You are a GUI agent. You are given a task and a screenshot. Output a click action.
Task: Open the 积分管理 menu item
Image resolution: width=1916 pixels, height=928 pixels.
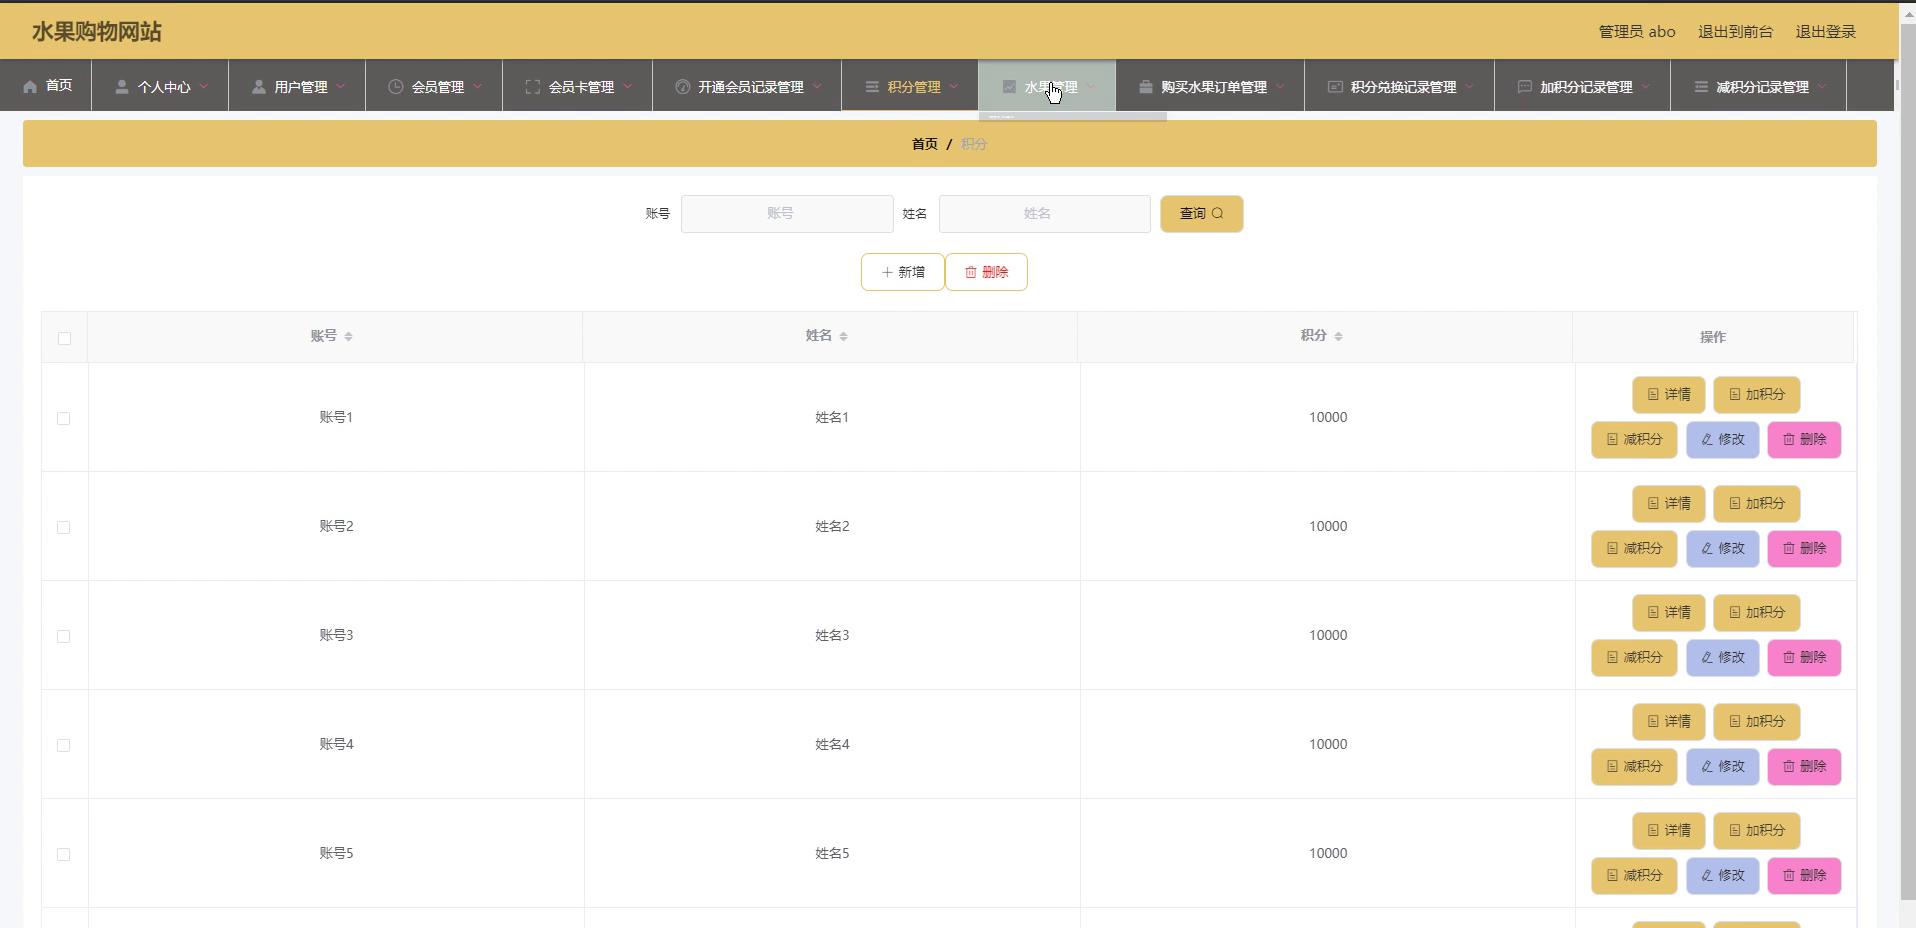click(x=912, y=87)
